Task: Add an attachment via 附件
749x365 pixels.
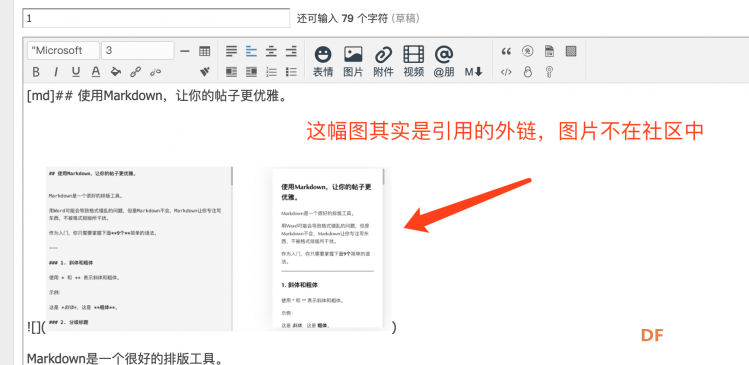Action: pos(383,61)
